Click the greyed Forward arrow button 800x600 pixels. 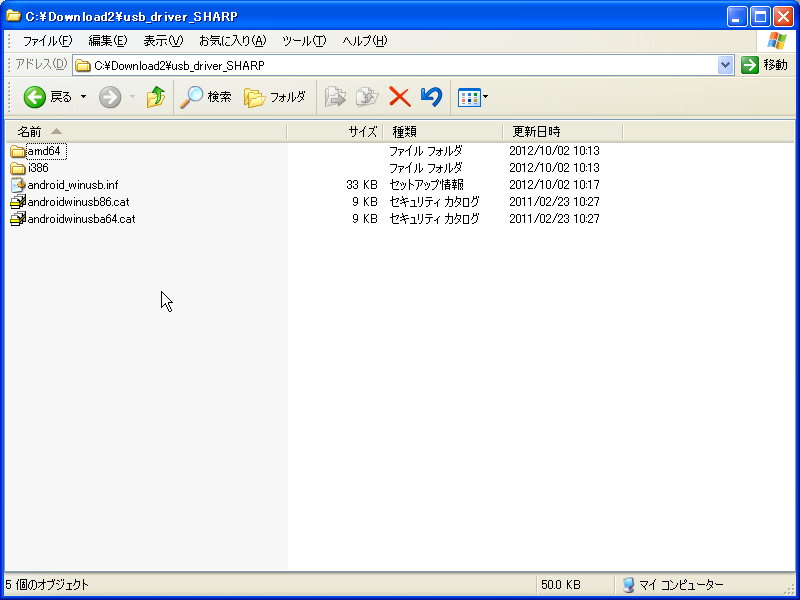(x=110, y=97)
